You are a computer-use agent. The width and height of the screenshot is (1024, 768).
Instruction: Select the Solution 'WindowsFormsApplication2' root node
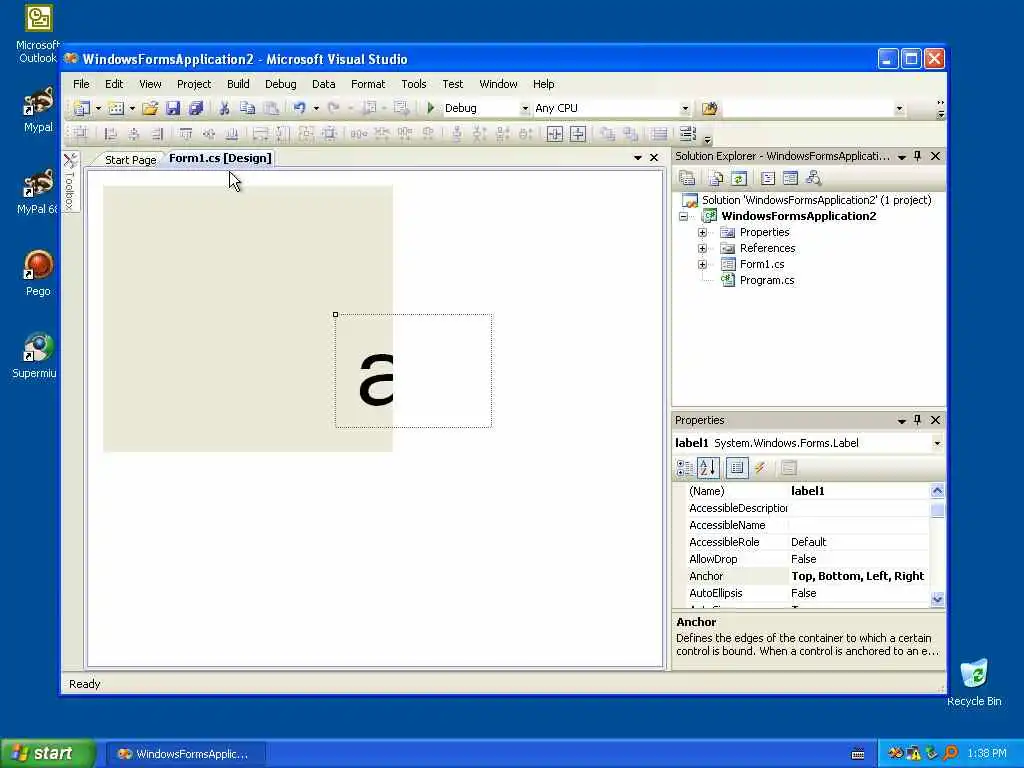pyautogui.click(x=816, y=200)
